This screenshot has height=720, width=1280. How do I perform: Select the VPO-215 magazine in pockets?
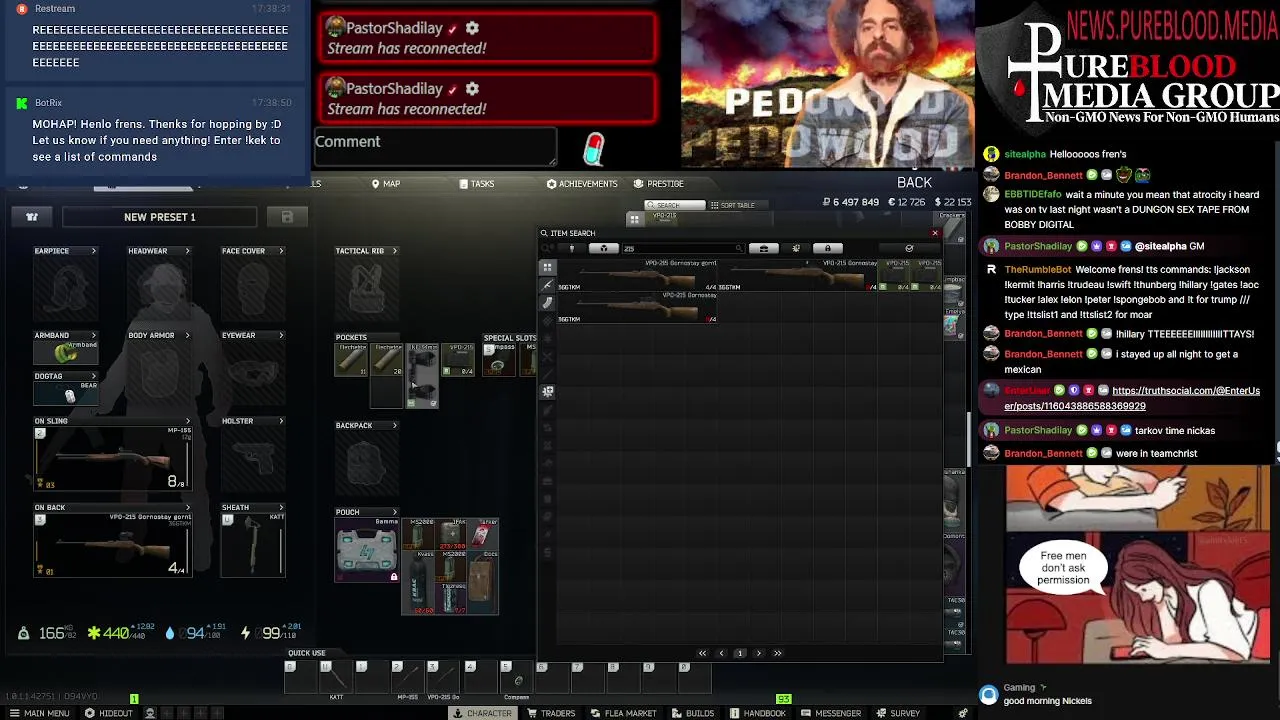pyautogui.click(x=459, y=360)
